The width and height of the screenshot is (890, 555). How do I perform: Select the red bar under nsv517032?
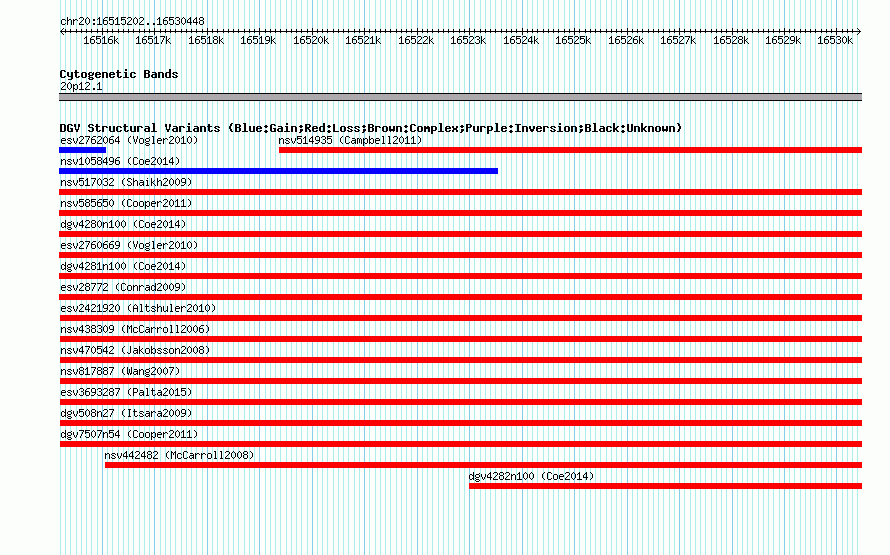(x=460, y=192)
